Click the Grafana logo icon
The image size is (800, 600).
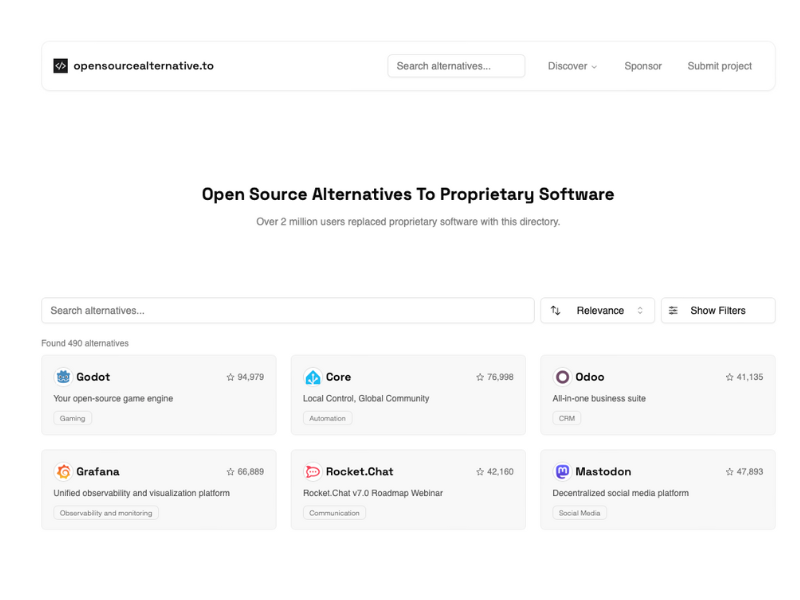(63, 472)
